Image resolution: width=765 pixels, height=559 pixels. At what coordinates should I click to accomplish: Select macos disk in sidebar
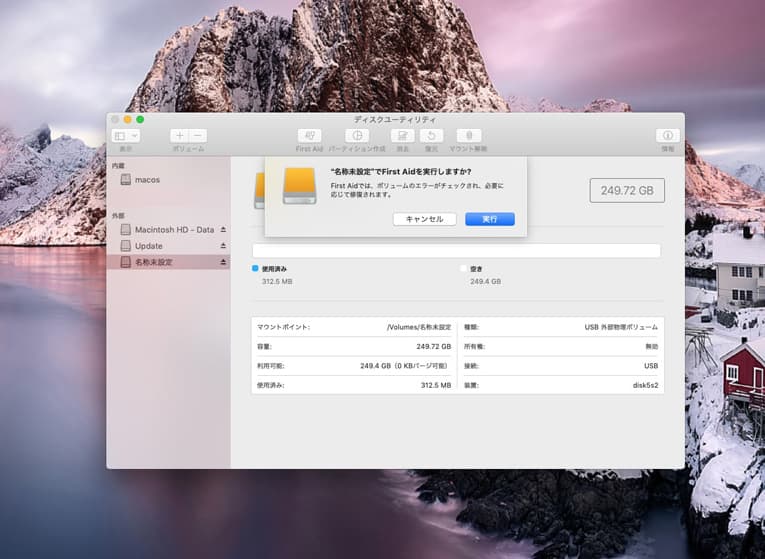click(147, 180)
